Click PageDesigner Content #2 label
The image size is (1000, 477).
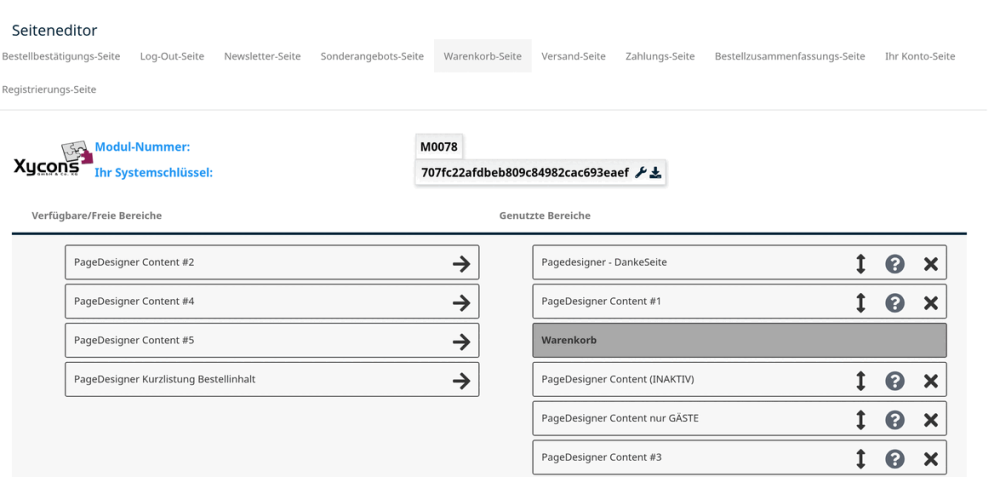134,262
